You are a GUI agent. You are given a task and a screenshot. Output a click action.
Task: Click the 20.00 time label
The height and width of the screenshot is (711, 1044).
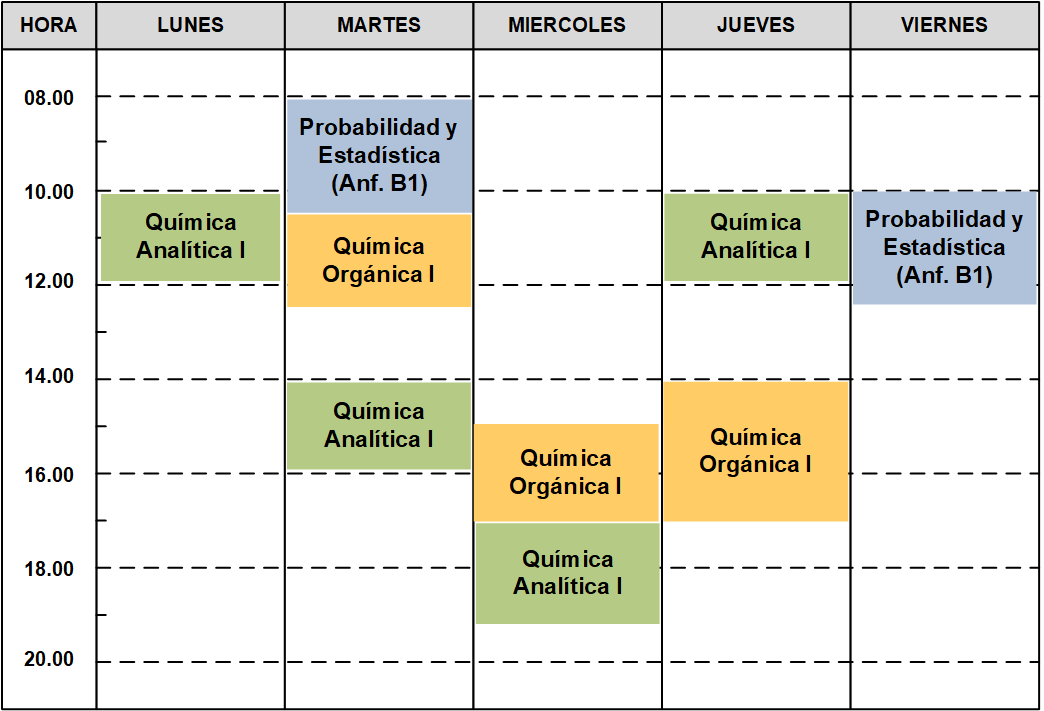49,659
